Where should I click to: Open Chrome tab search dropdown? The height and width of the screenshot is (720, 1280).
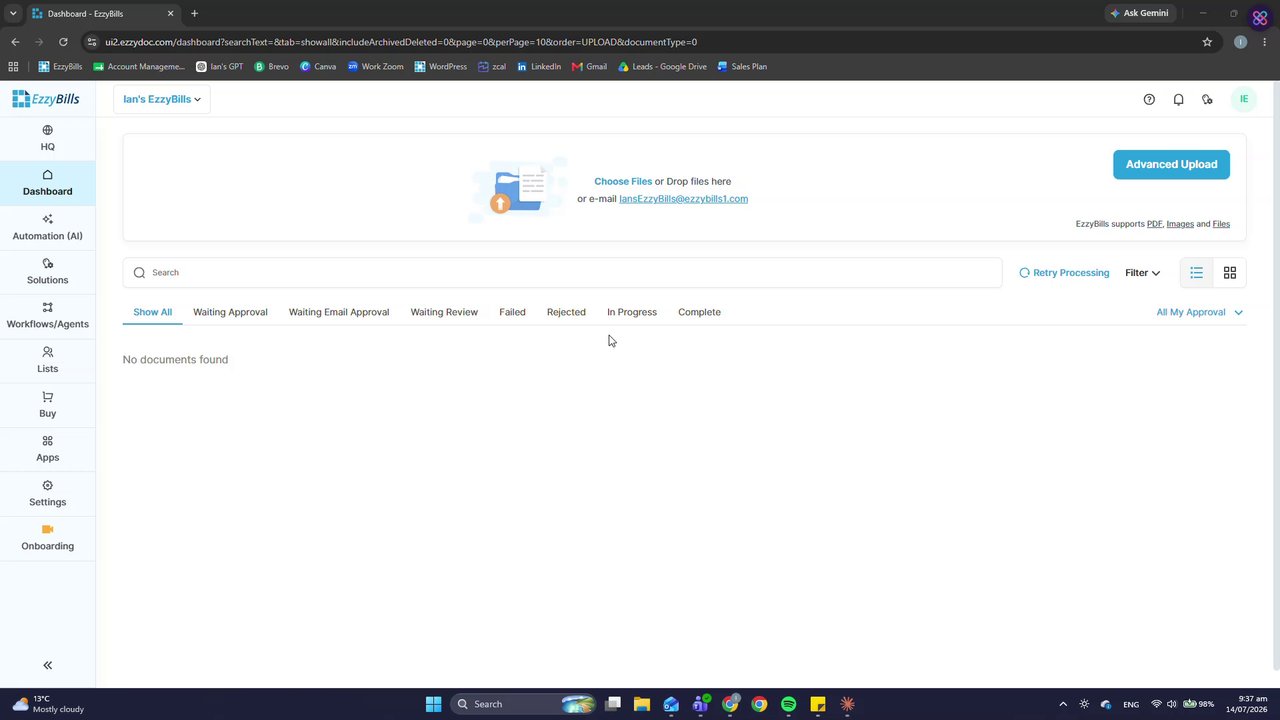pos(13,13)
